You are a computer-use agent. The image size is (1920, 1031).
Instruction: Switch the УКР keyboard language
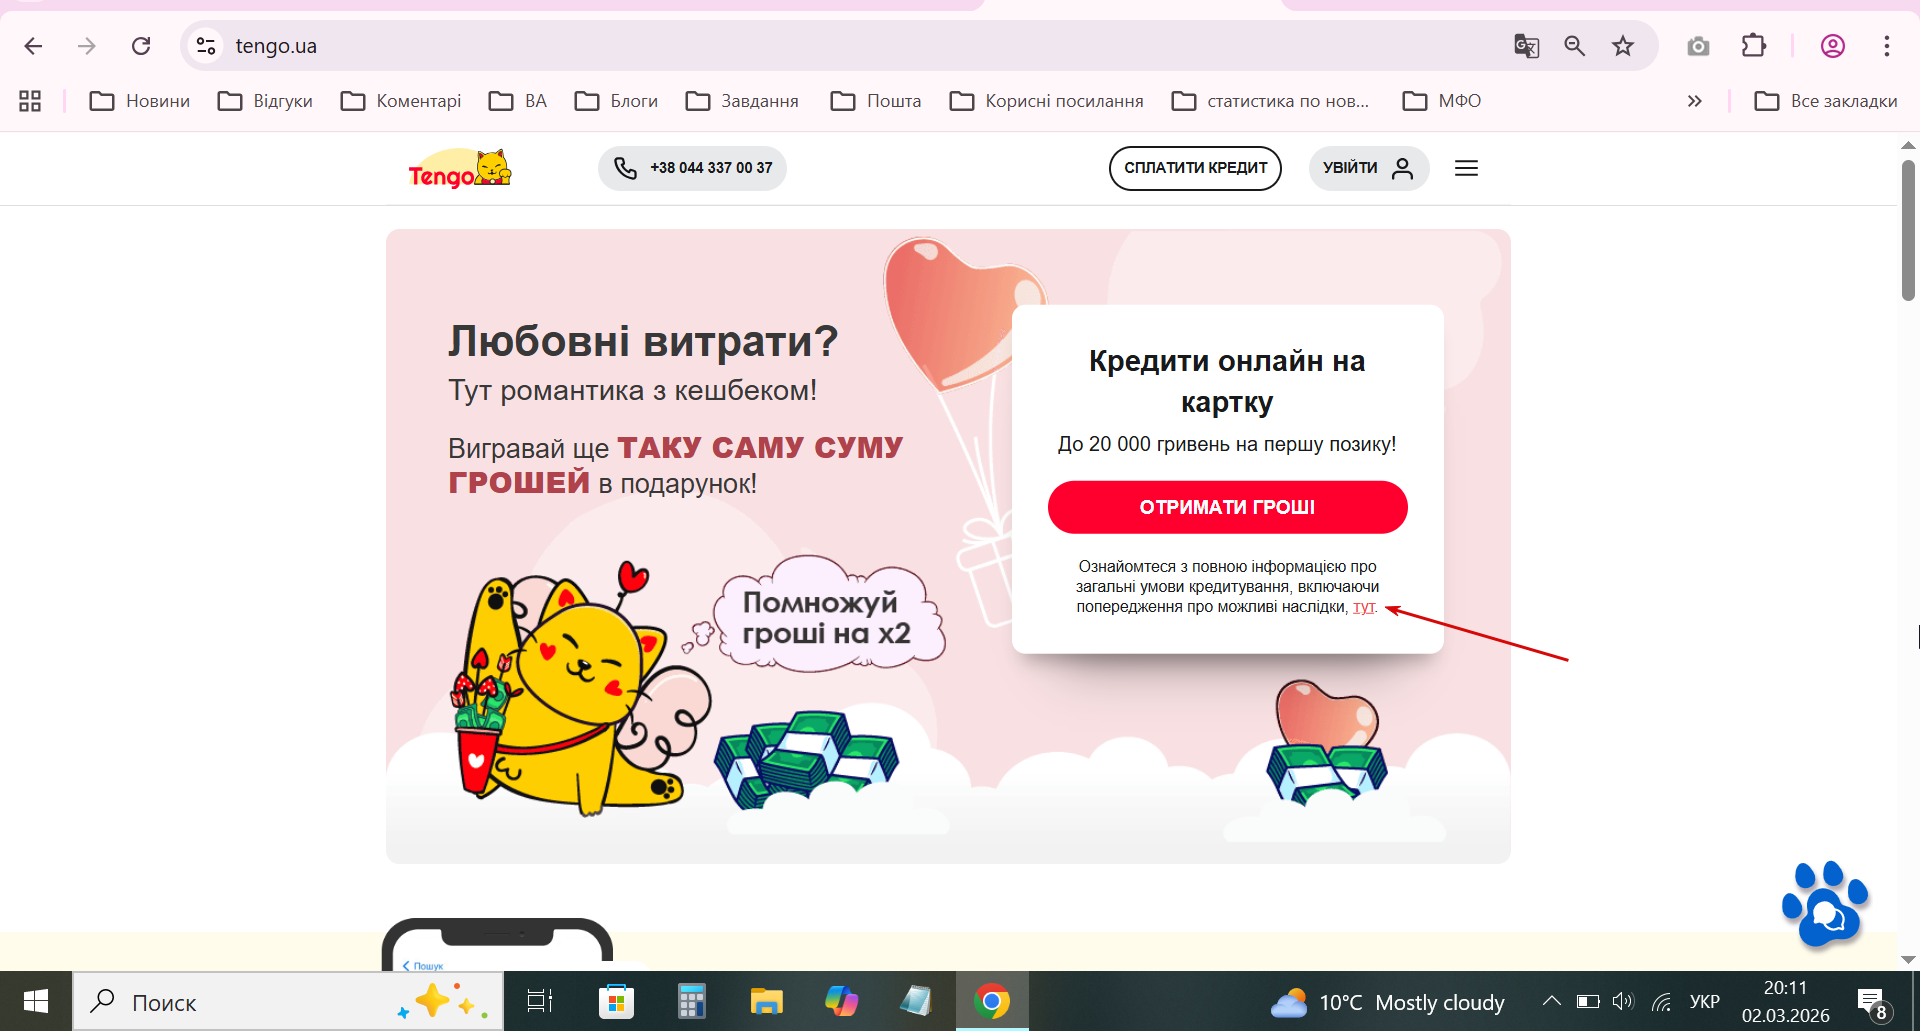[x=1705, y=1002]
